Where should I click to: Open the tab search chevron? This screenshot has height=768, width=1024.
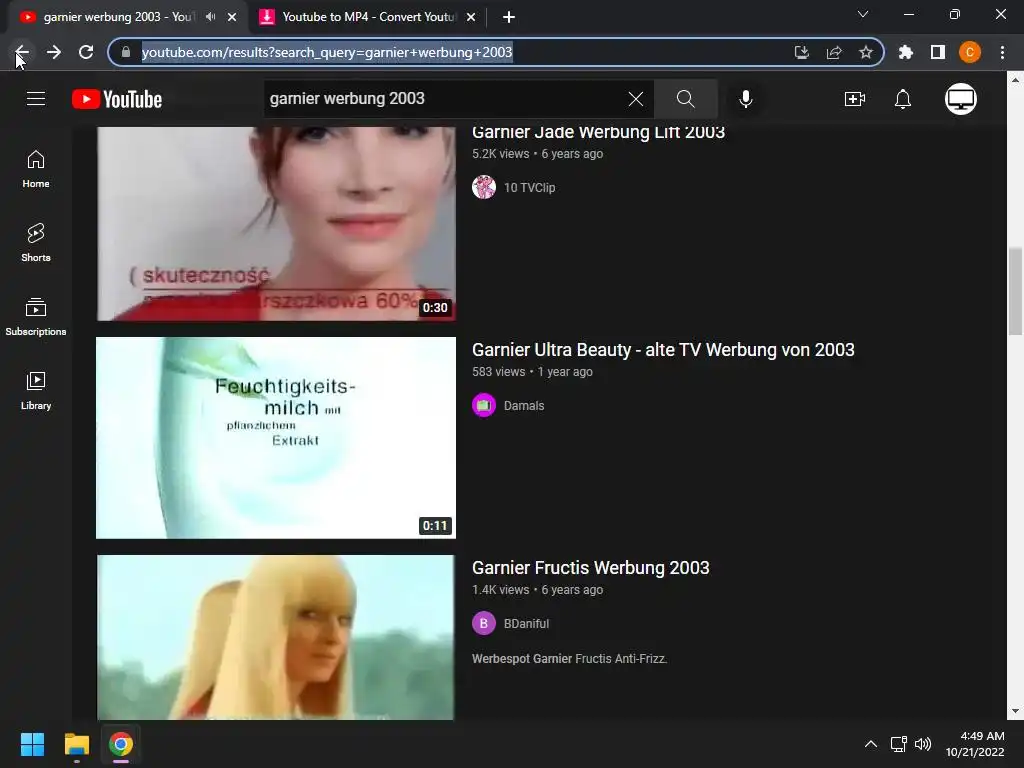pyautogui.click(x=863, y=14)
